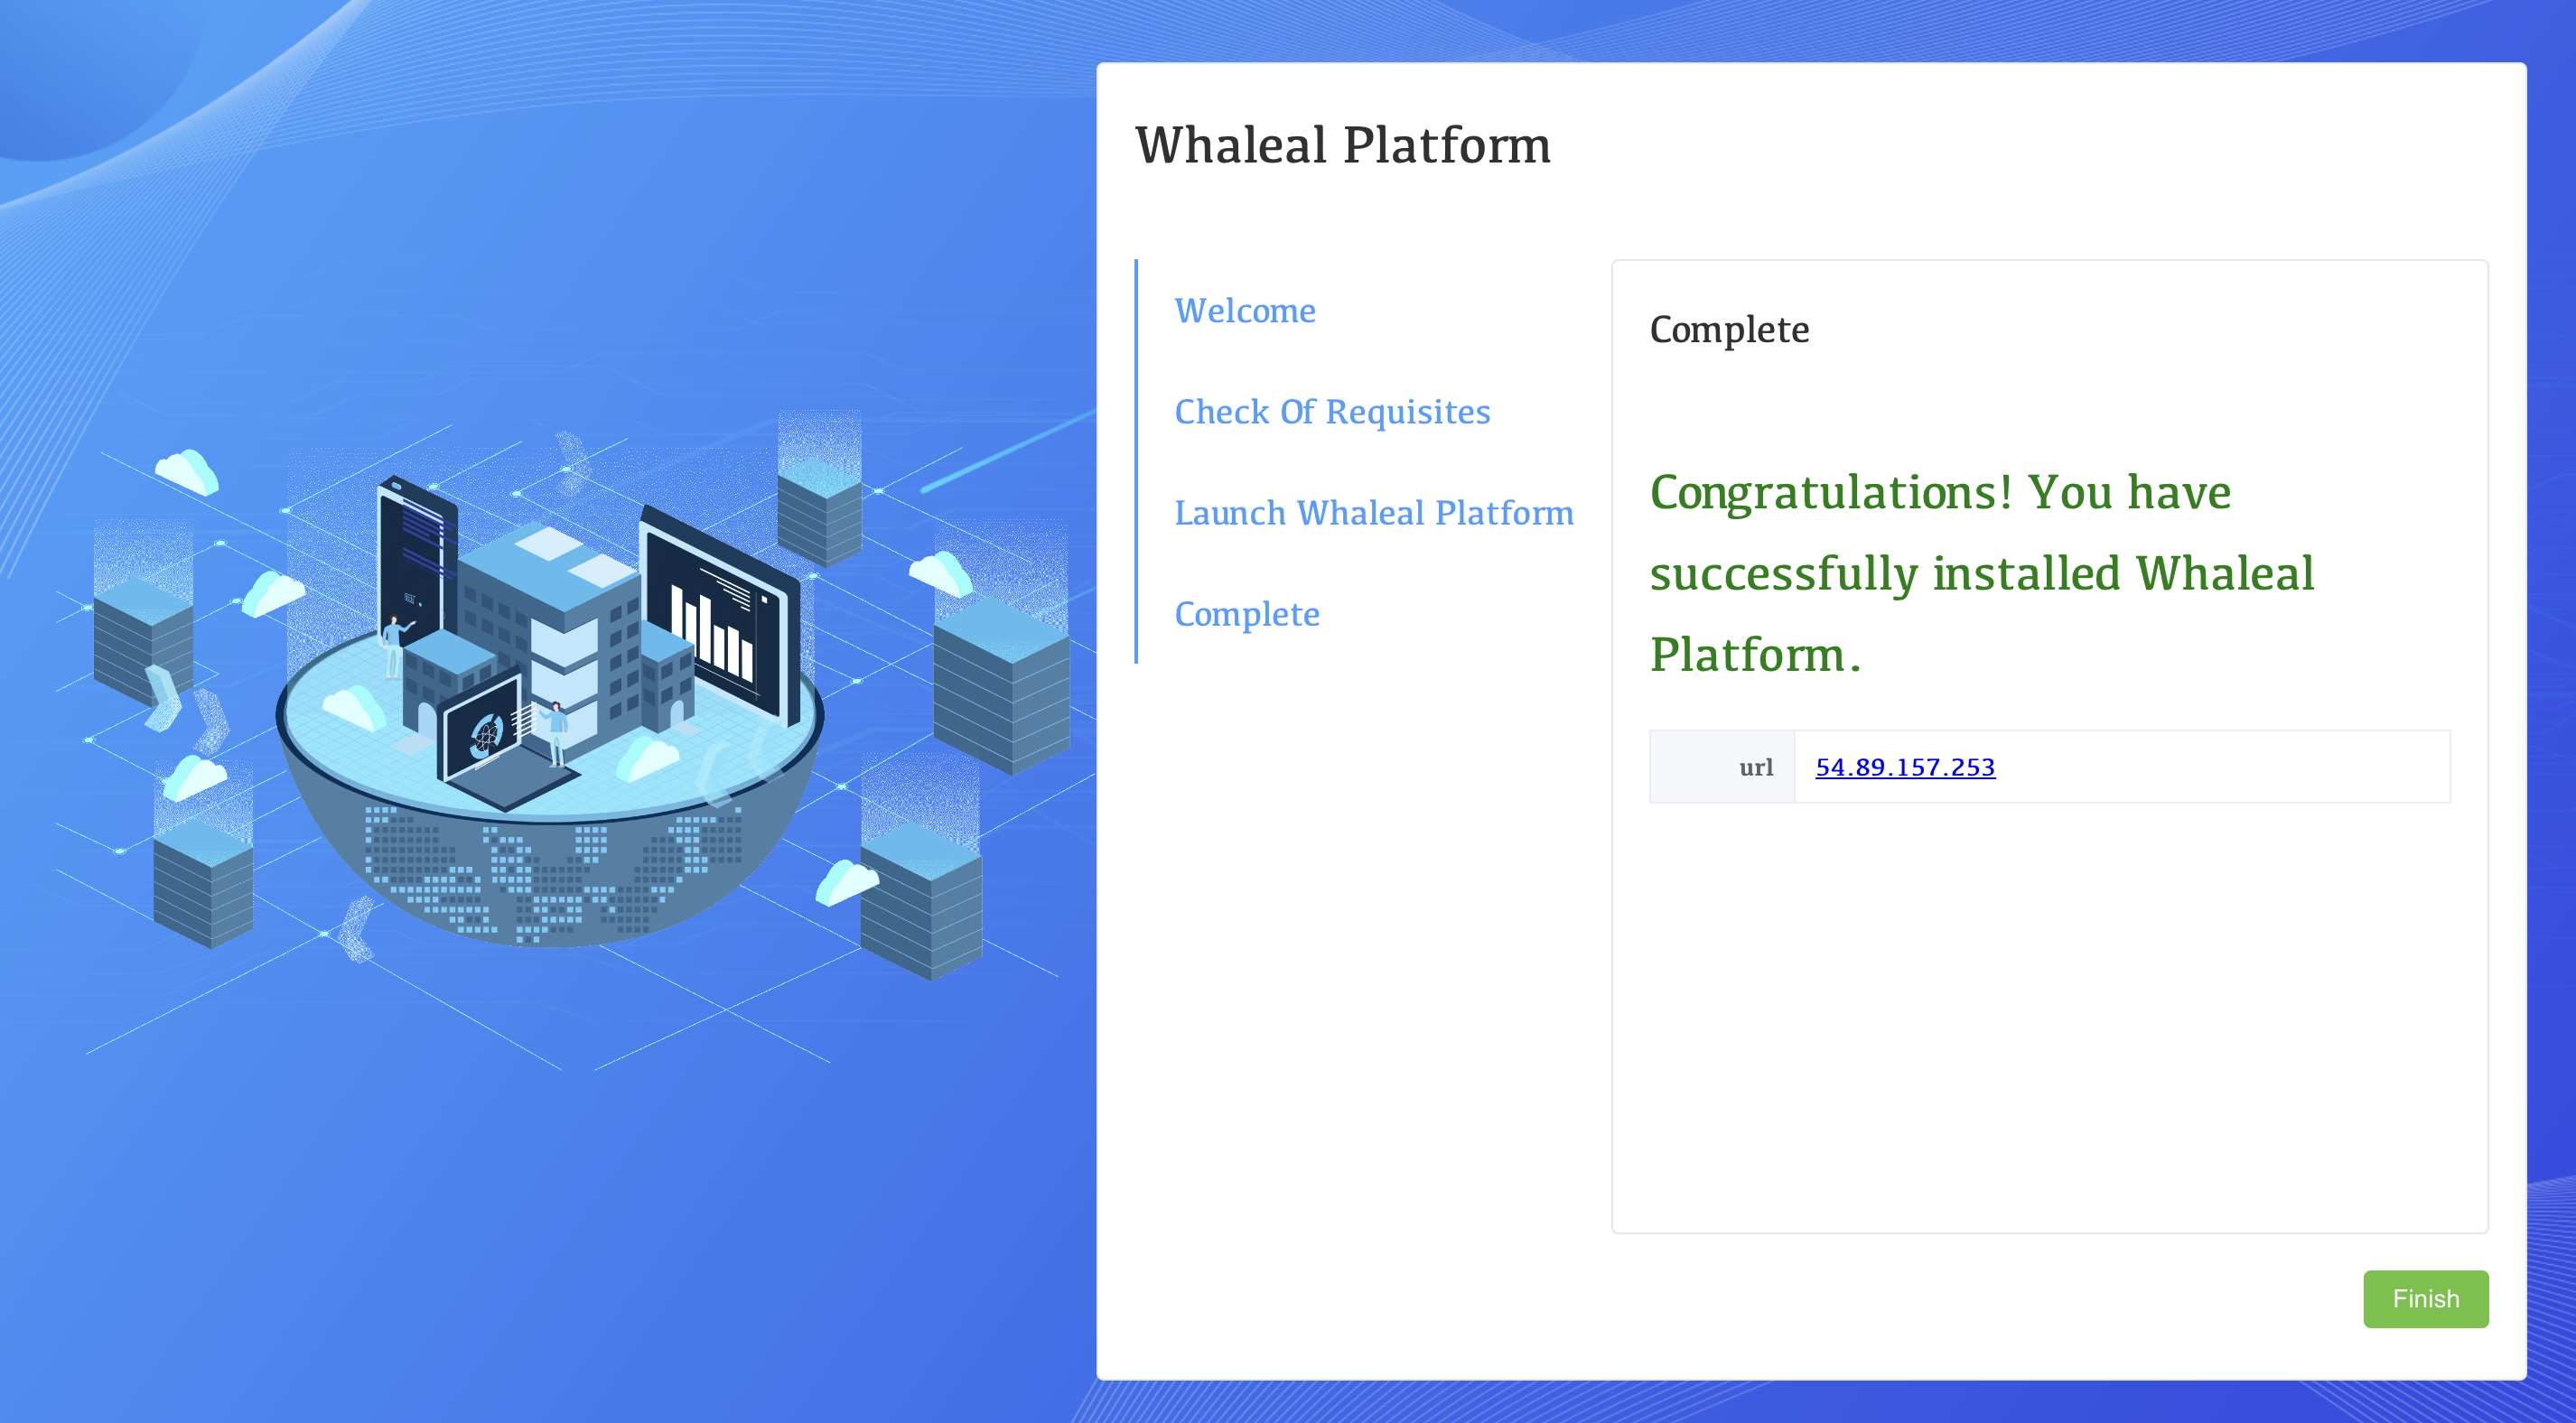
Task: Open the 54.89.157.253 url link
Action: click(1904, 767)
